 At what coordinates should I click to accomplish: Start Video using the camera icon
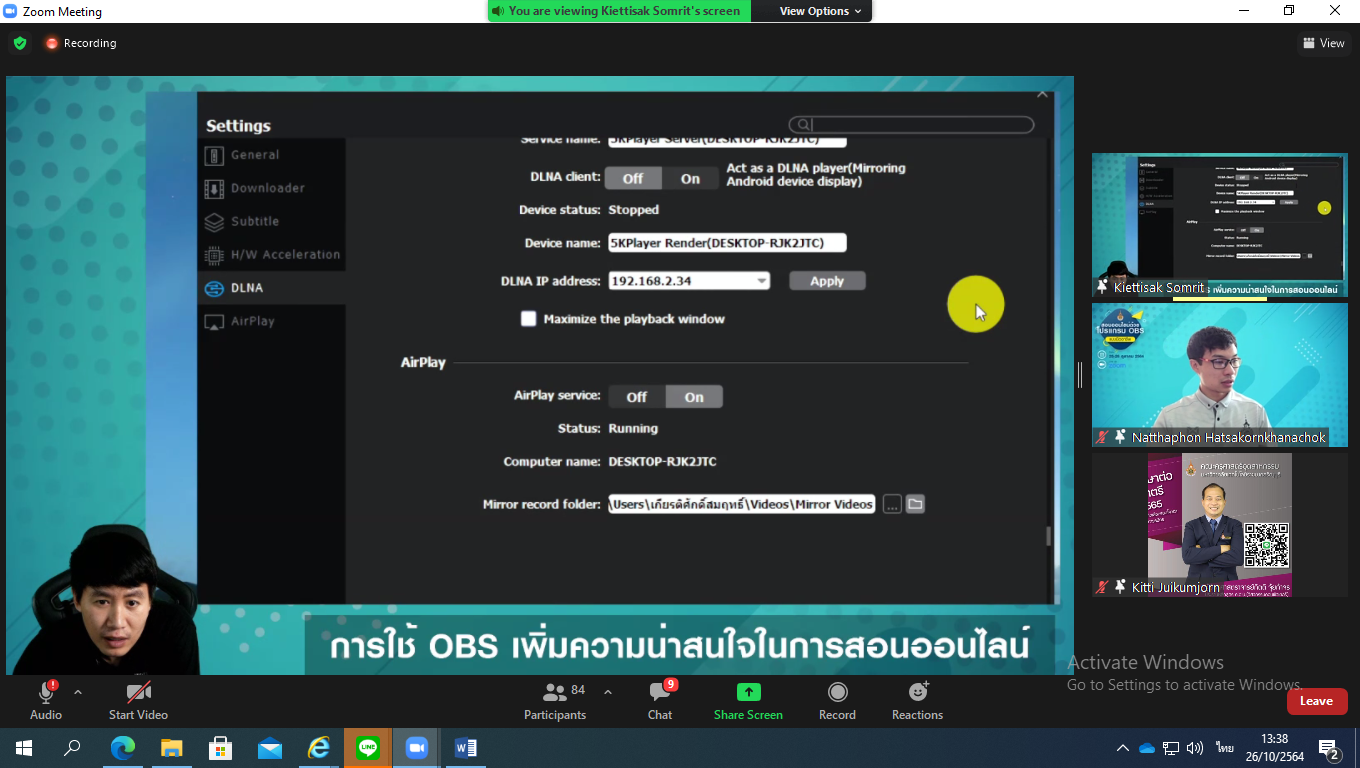(138, 692)
